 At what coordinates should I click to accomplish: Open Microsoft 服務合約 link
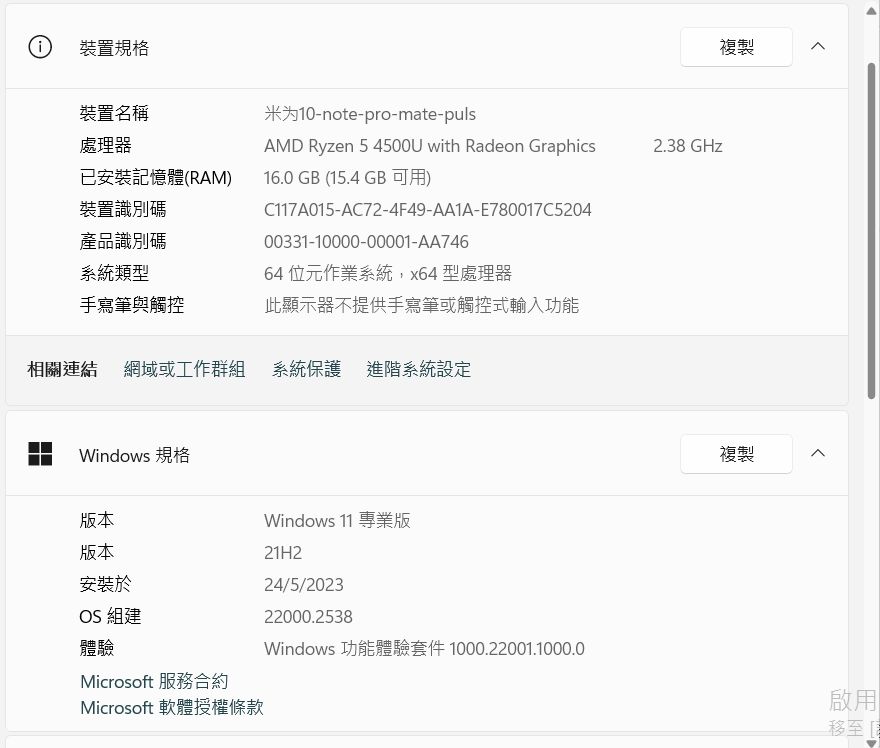click(154, 681)
